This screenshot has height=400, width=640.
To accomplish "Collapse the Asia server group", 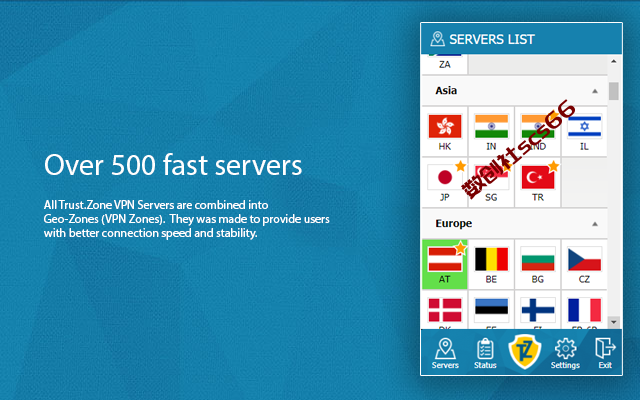I will 595,91.
